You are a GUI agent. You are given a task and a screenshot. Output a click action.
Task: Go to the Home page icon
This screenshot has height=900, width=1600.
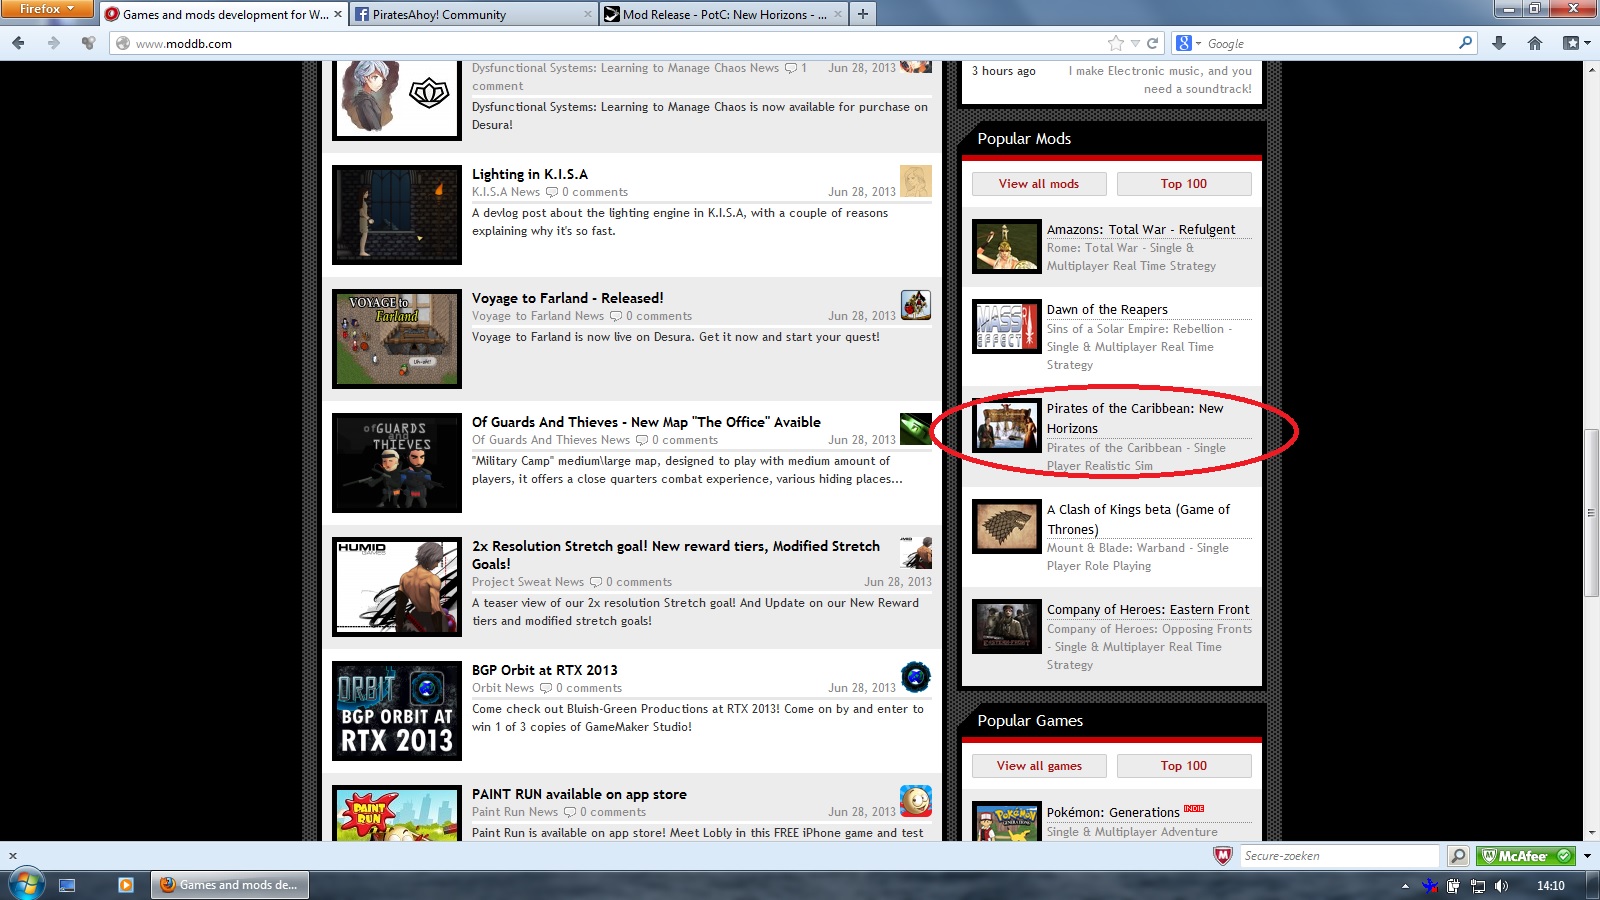tap(1535, 43)
